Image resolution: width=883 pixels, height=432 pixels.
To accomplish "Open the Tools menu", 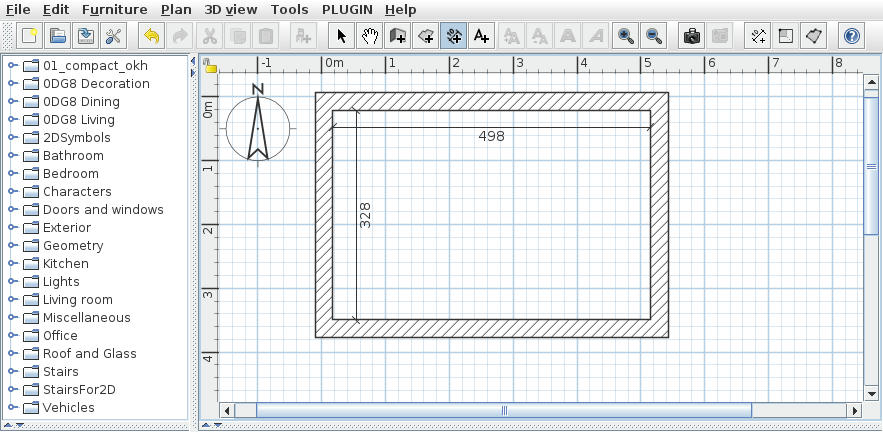I will pos(289,10).
